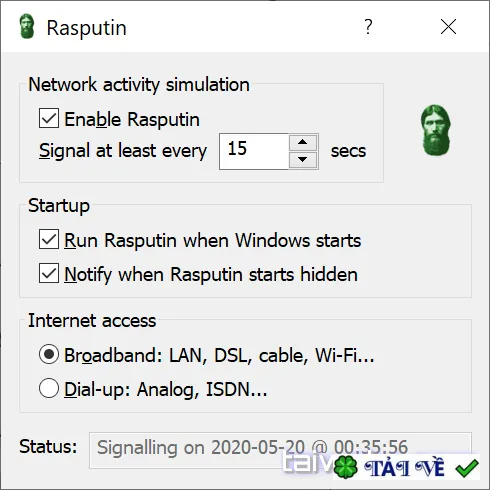490x490 pixels.
Task: Close the Rasputin dialog window
Action: [x=448, y=27]
